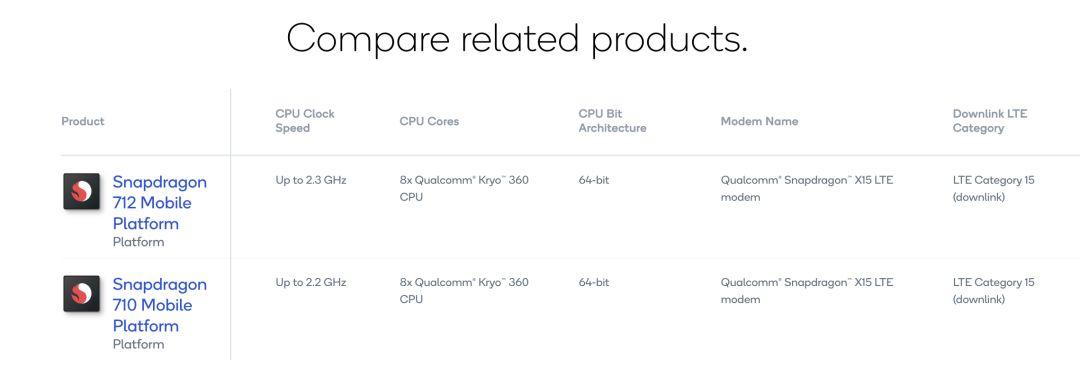
Task: Select the Downlink LTE Category column header
Action: (x=990, y=121)
